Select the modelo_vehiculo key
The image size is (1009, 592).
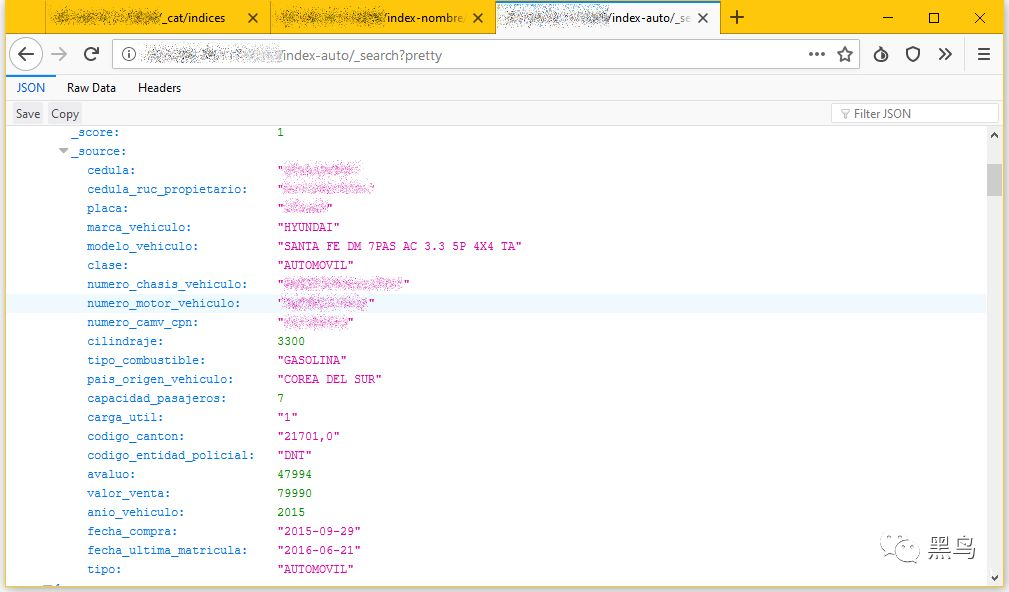coord(143,246)
